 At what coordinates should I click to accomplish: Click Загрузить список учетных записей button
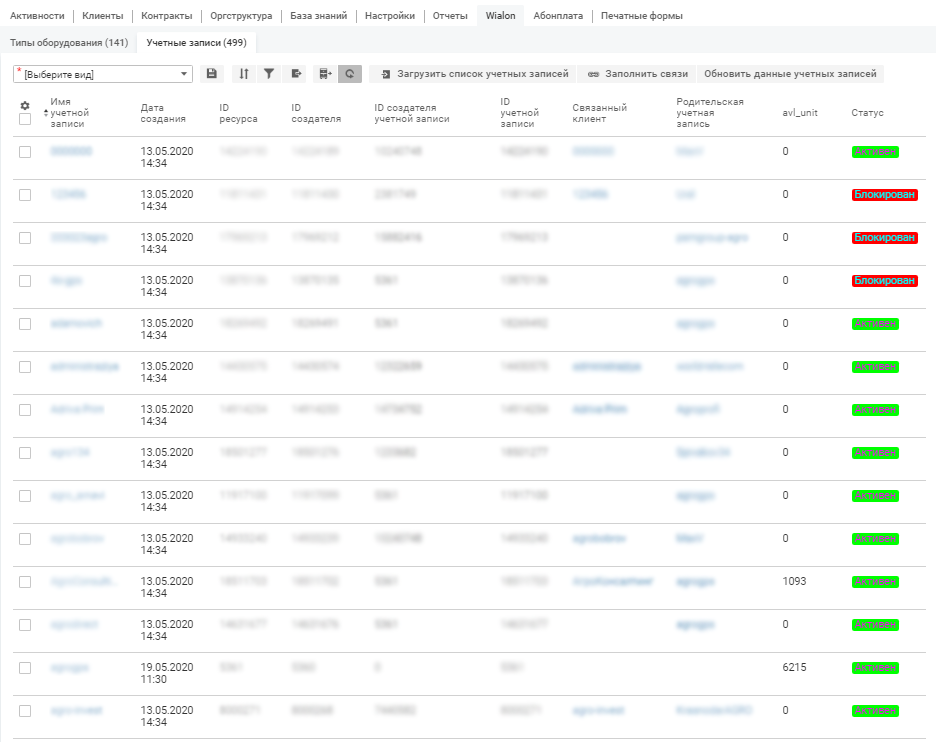point(474,74)
